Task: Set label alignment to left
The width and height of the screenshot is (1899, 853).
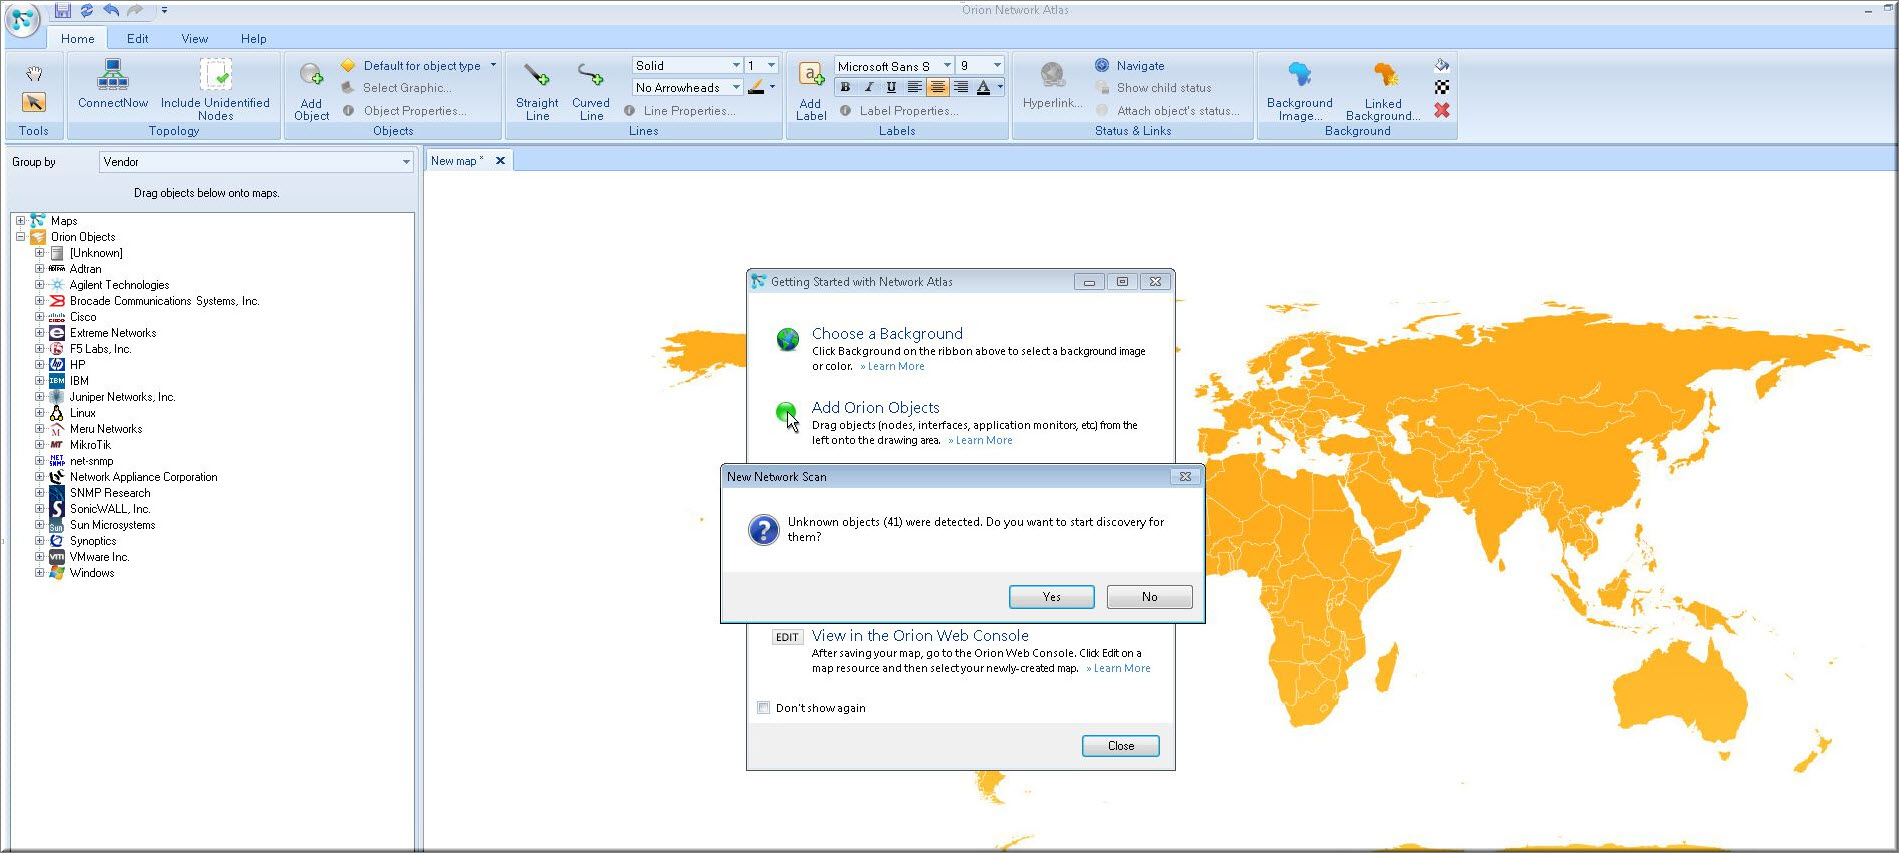Action: click(x=914, y=87)
